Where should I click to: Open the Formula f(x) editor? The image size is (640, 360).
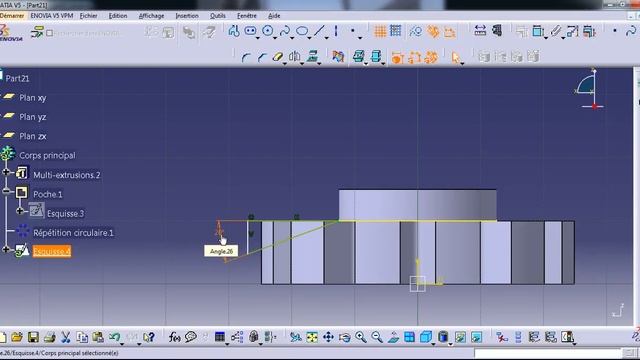click(175, 337)
